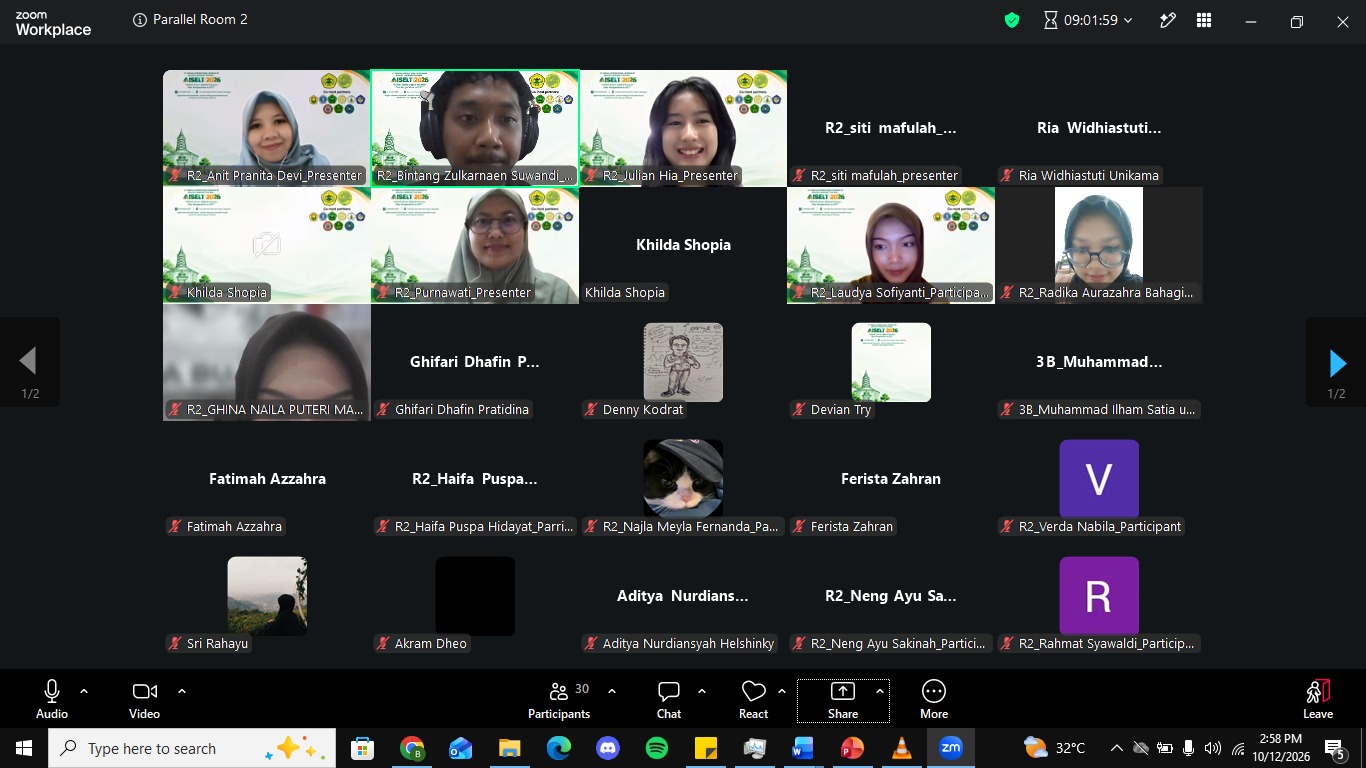The width and height of the screenshot is (1366, 768).
Task: Open Microsoft Edge from the taskbar
Action: 559,748
